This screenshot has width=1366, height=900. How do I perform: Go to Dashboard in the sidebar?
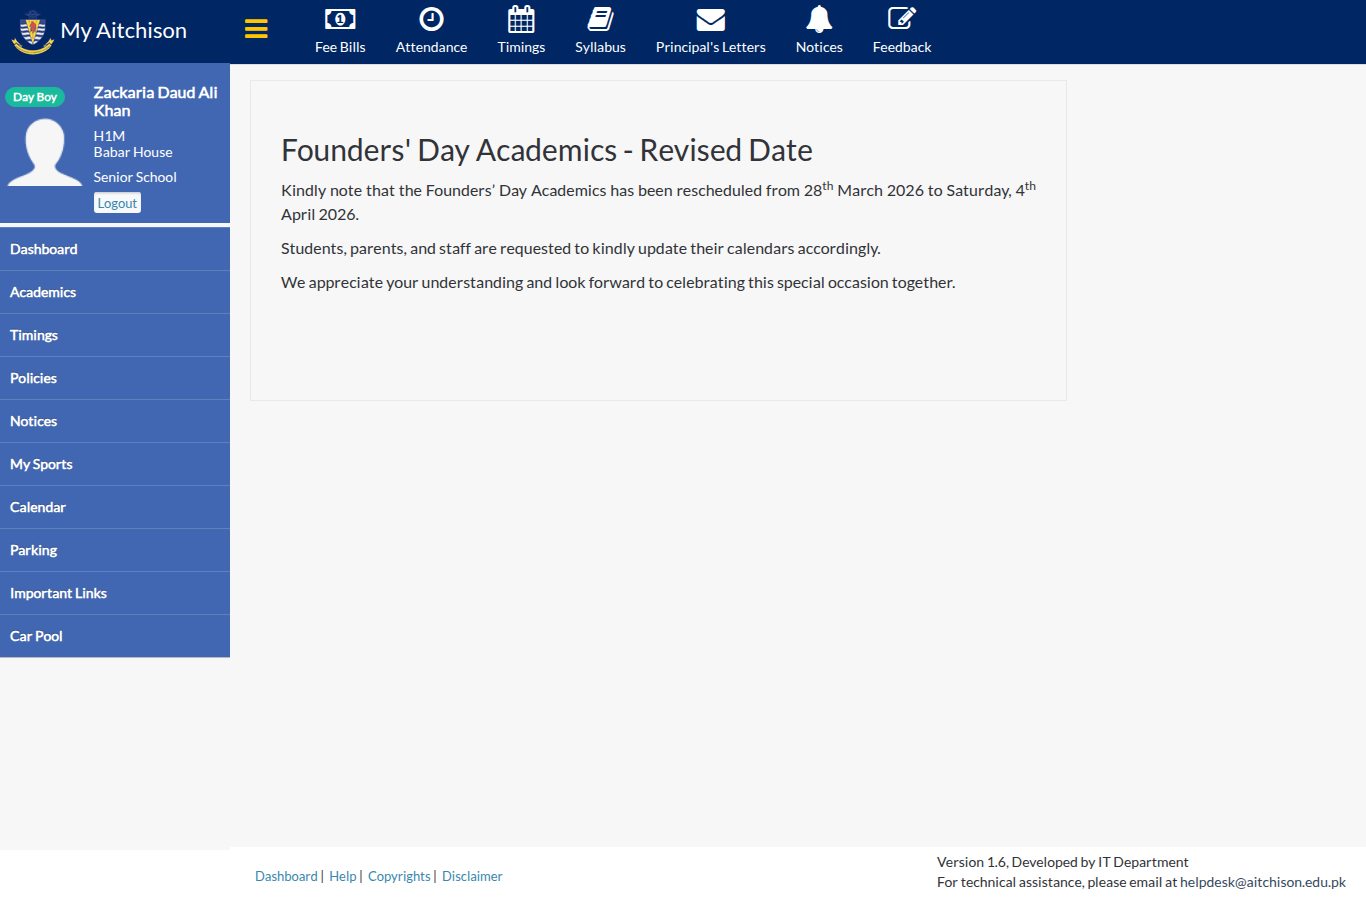[x=115, y=249]
